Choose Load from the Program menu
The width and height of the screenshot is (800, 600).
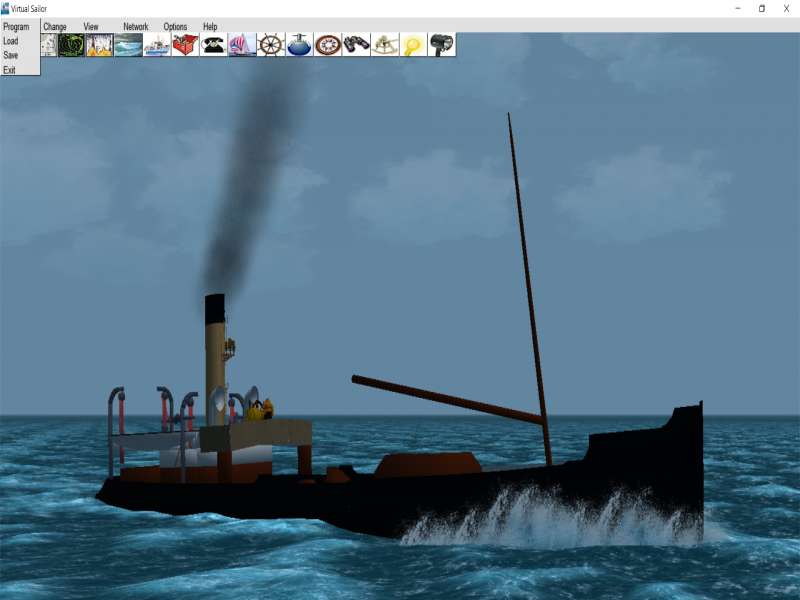click(11, 41)
